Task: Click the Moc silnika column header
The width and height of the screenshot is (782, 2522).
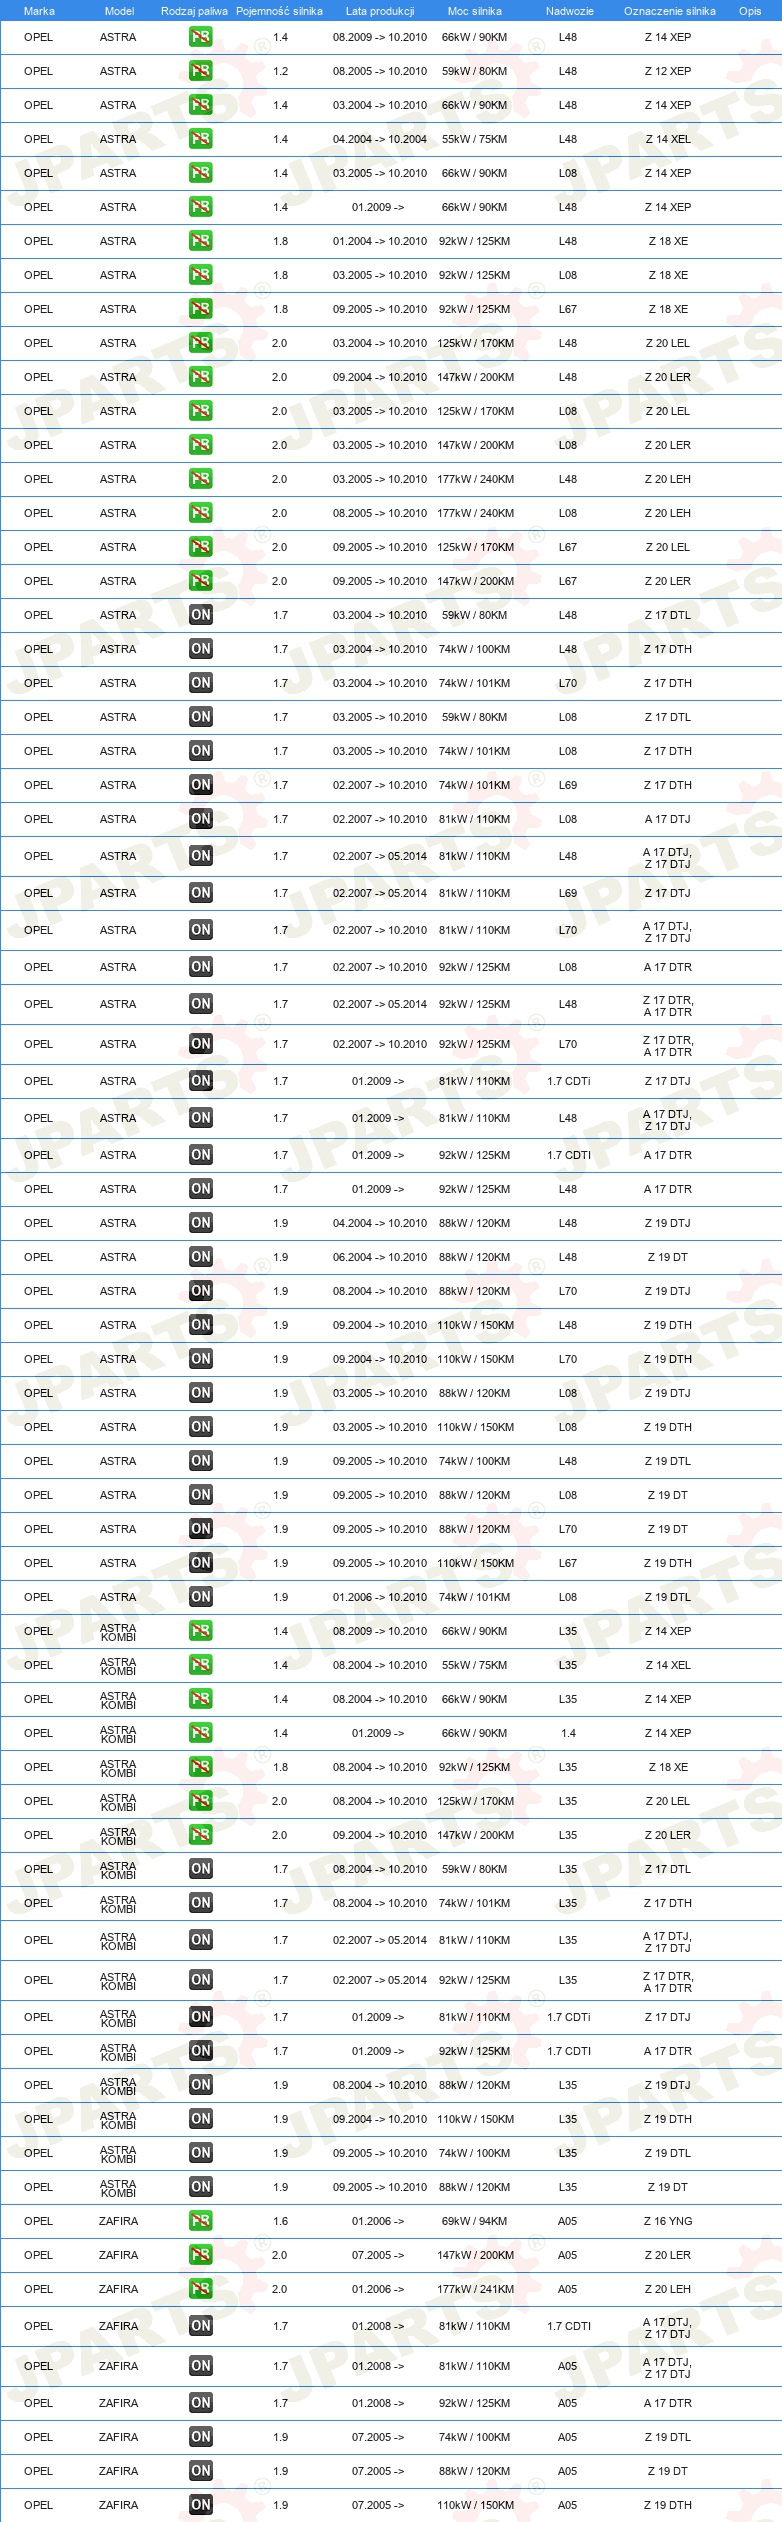Action: 475,11
